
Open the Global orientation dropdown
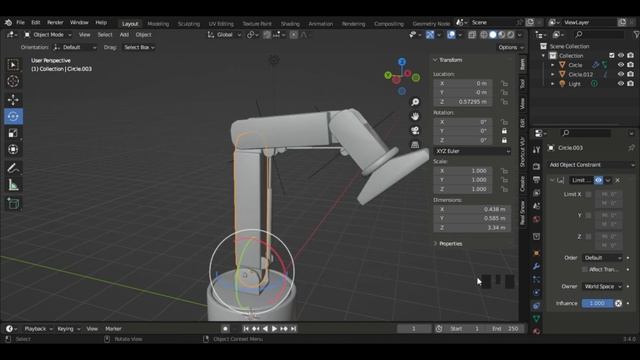tap(224, 35)
